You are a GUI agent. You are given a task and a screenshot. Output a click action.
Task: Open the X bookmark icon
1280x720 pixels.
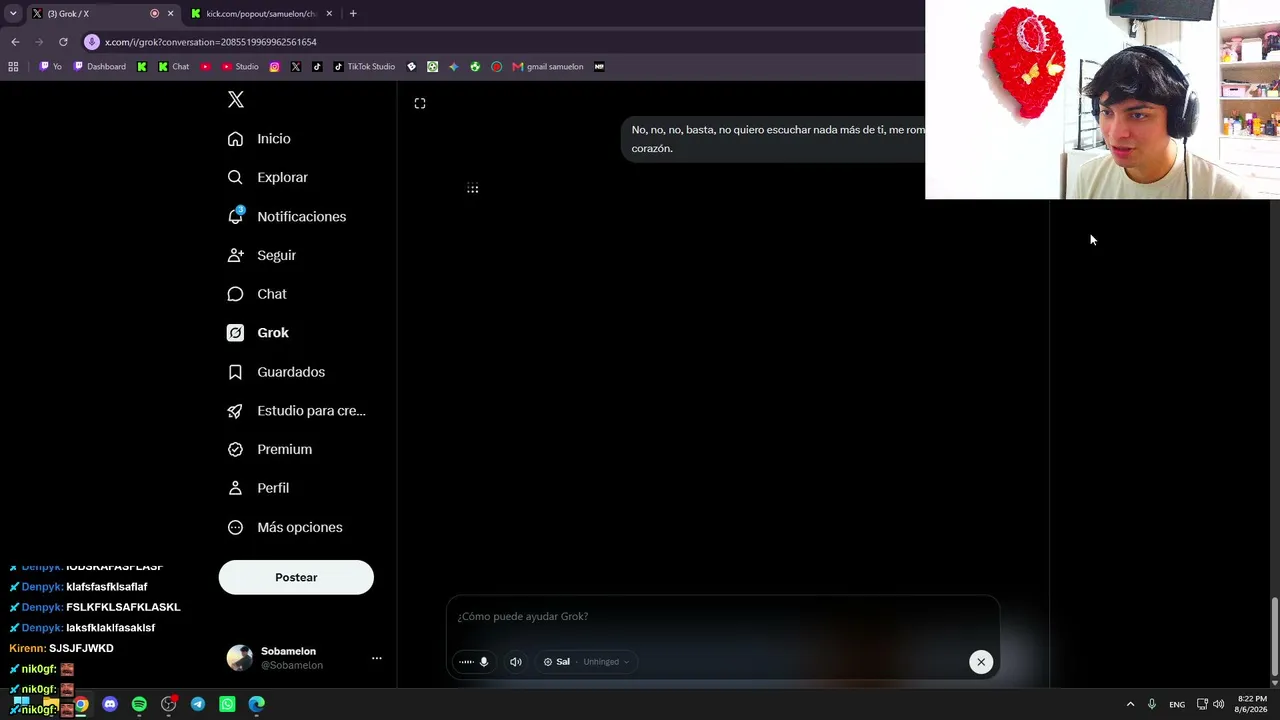click(x=296, y=67)
